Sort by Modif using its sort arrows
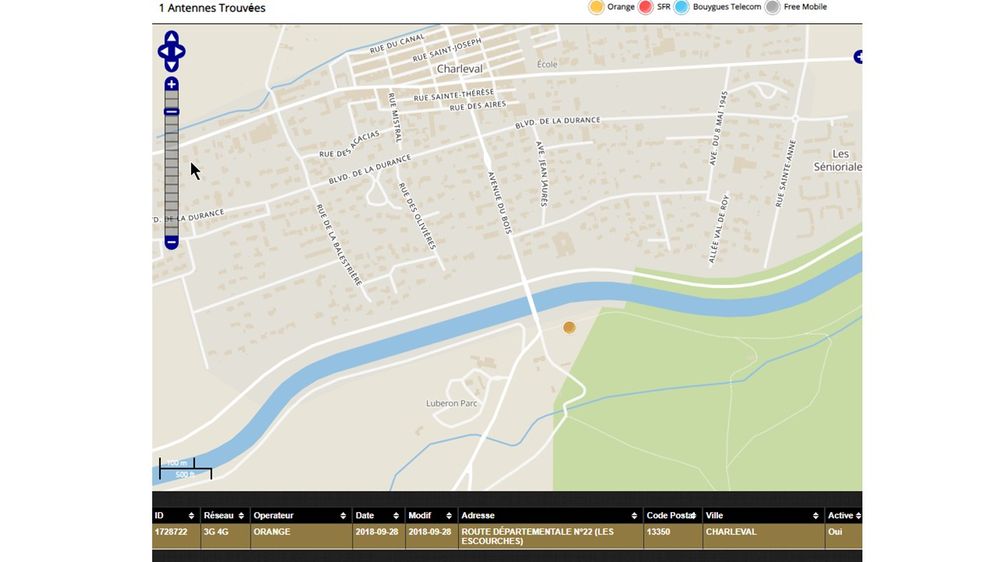The image size is (999, 562). click(x=449, y=515)
